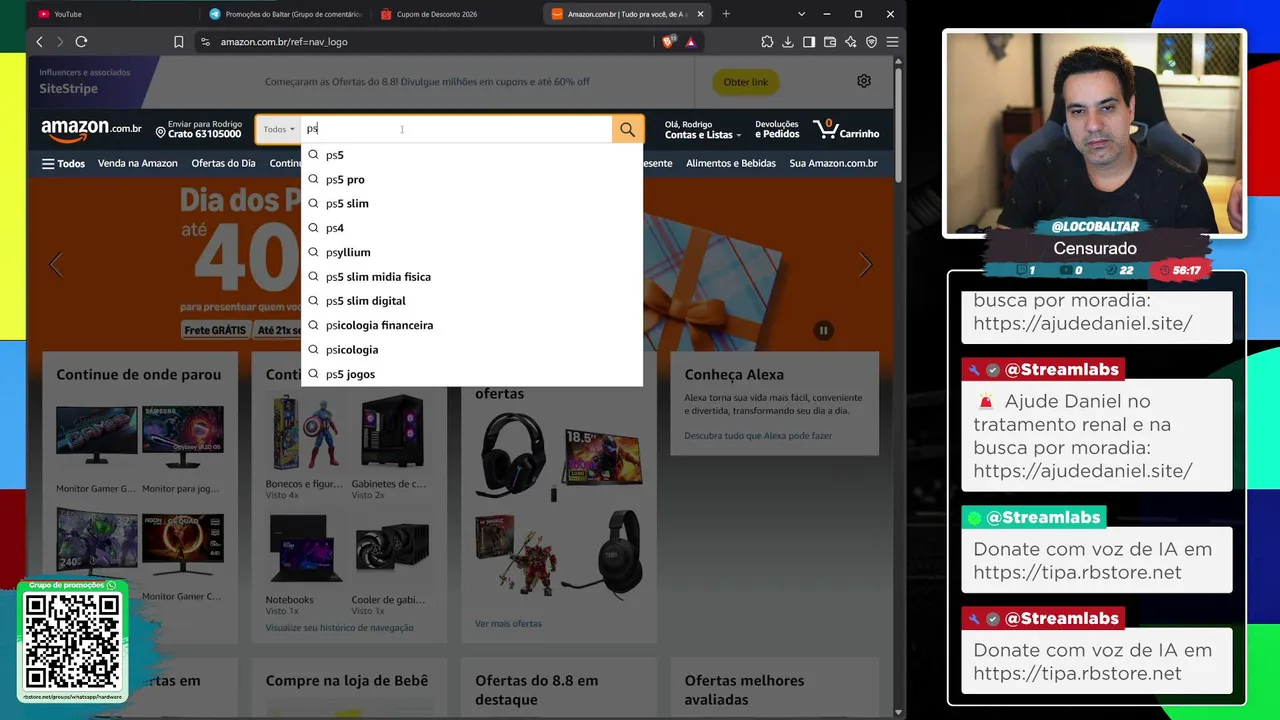Open SiteStripe settings gear
Viewport: 1280px width, 720px height.
point(864,81)
